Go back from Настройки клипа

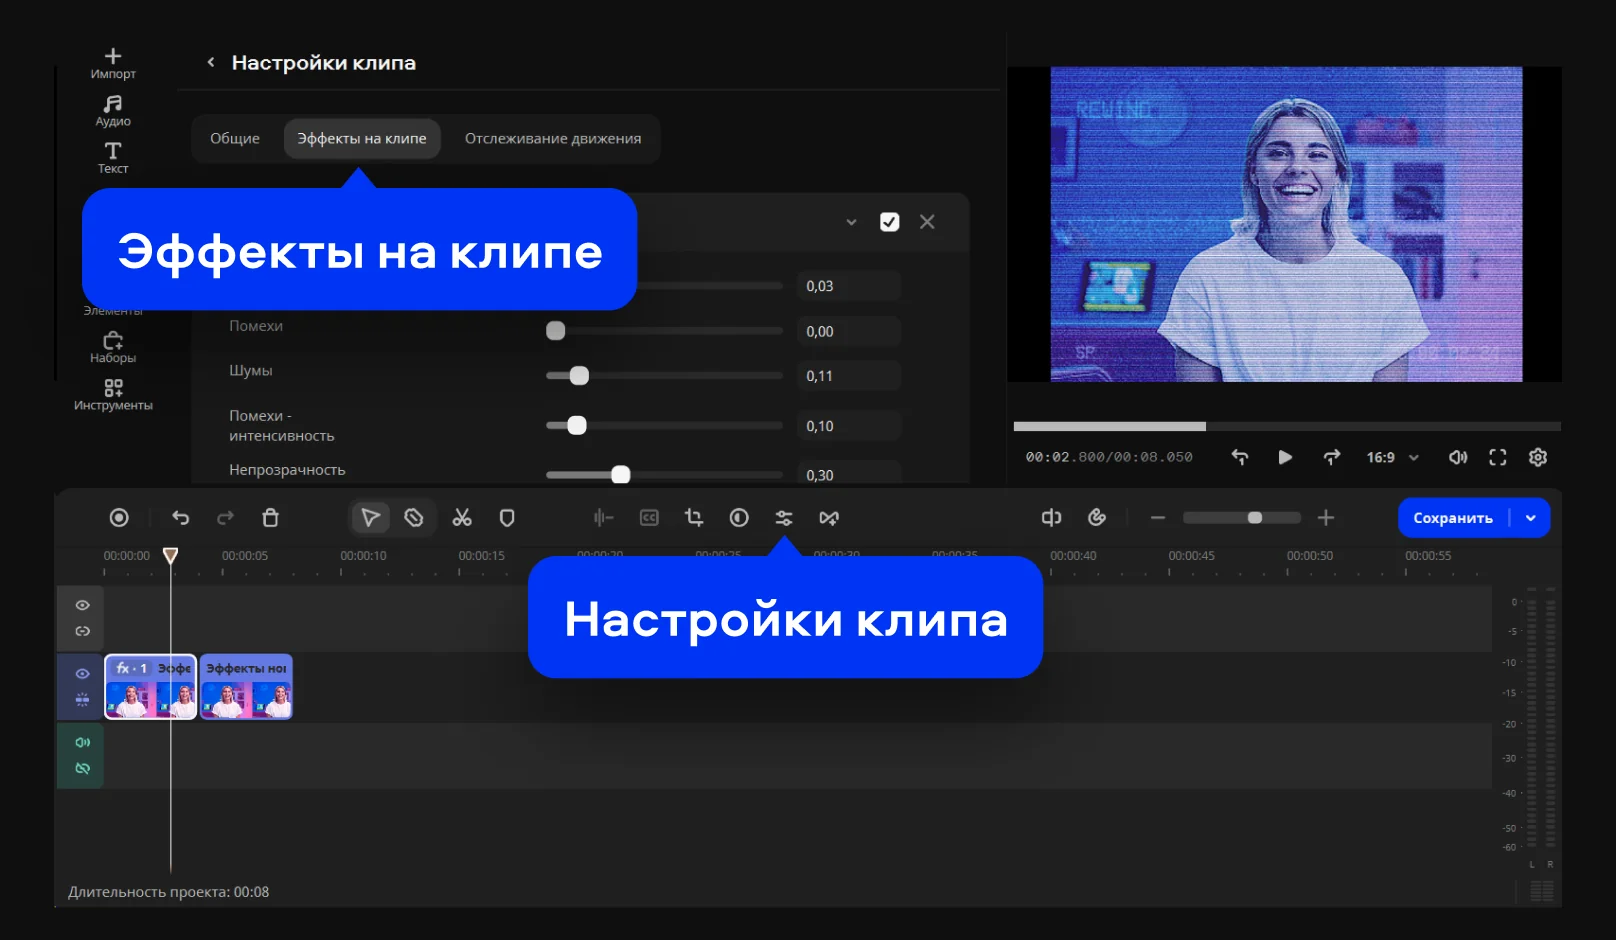tap(211, 62)
